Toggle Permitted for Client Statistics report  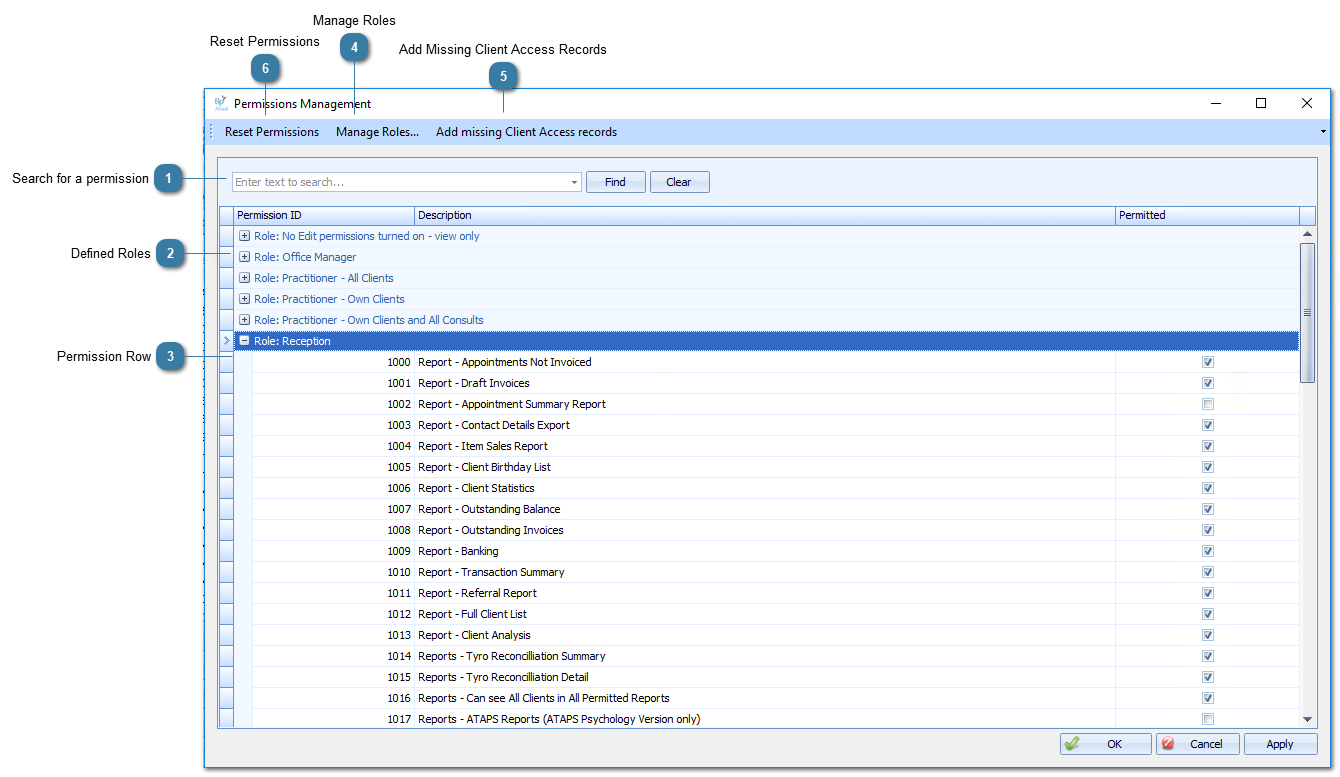pos(1208,488)
